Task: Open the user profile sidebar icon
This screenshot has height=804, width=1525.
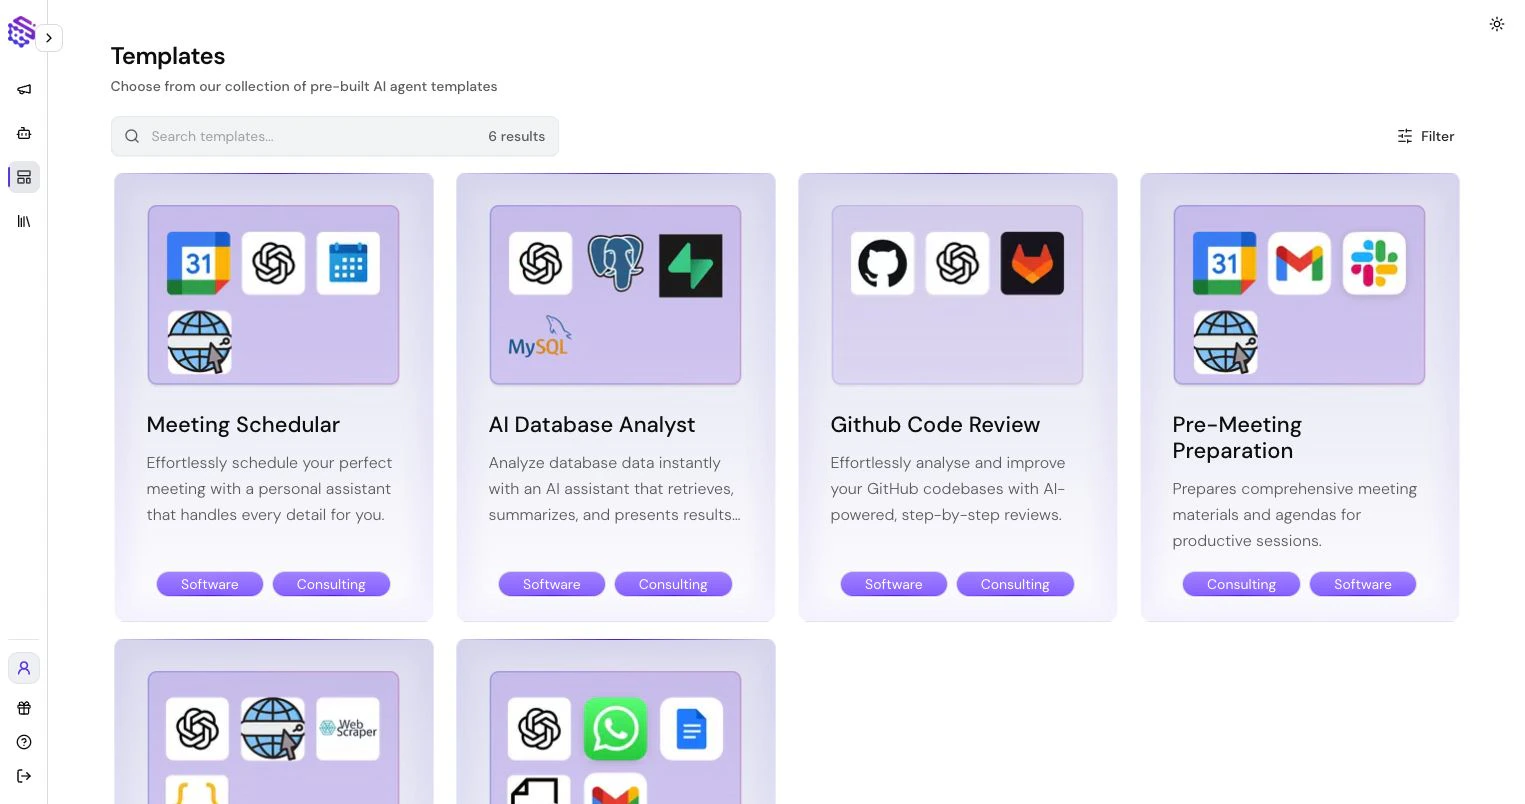Action: (24, 668)
